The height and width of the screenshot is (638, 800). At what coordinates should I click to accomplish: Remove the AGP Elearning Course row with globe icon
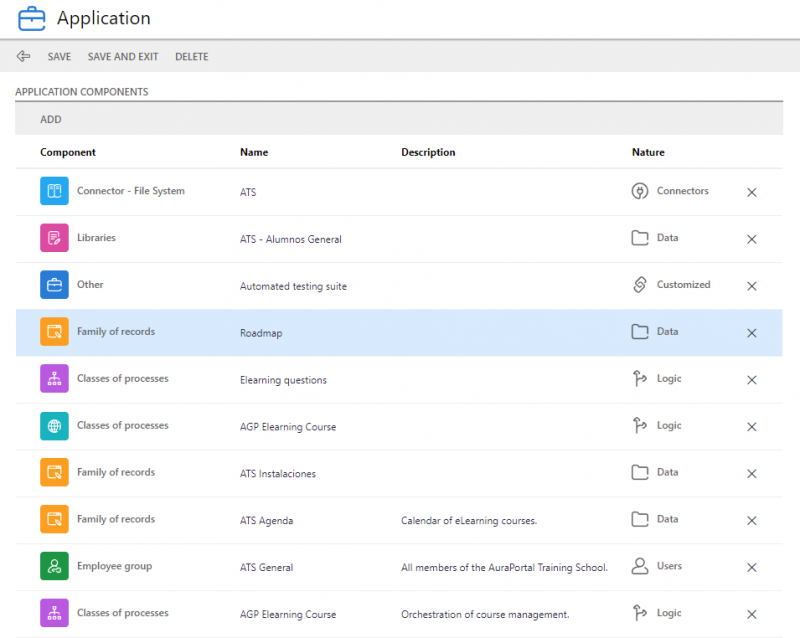pyautogui.click(x=752, y=427)
